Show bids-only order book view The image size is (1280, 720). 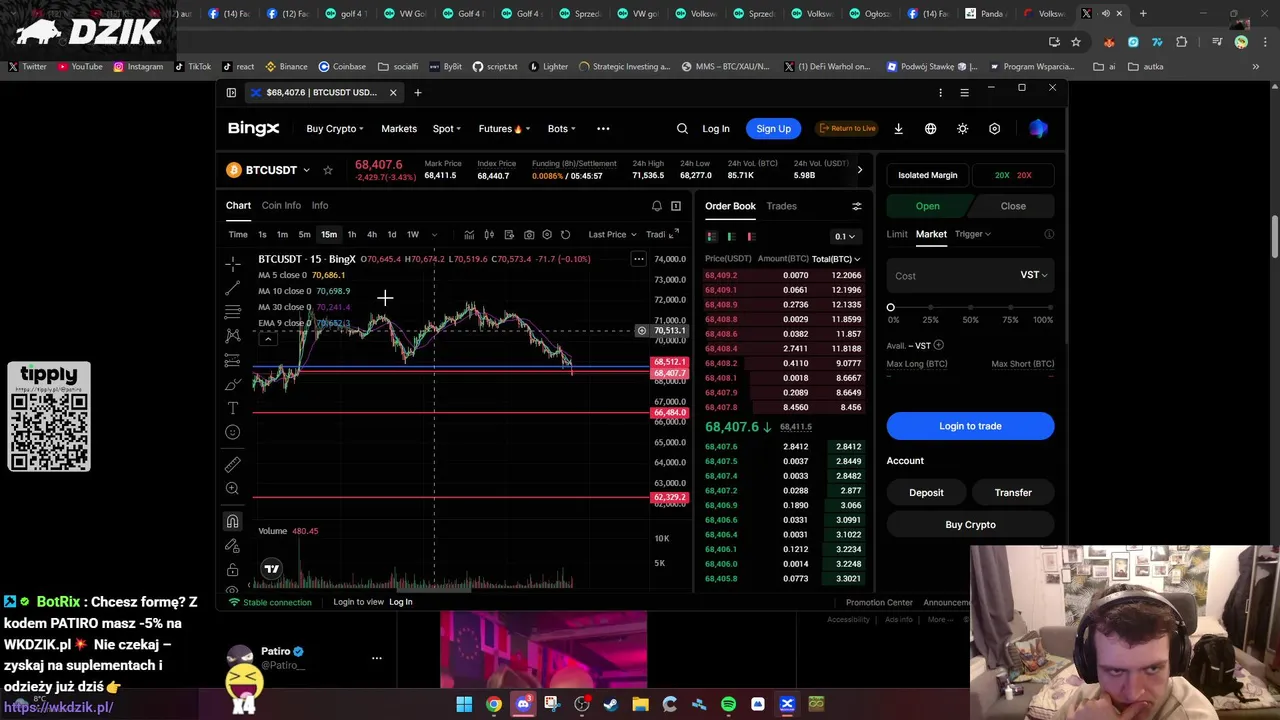[731, 236]
